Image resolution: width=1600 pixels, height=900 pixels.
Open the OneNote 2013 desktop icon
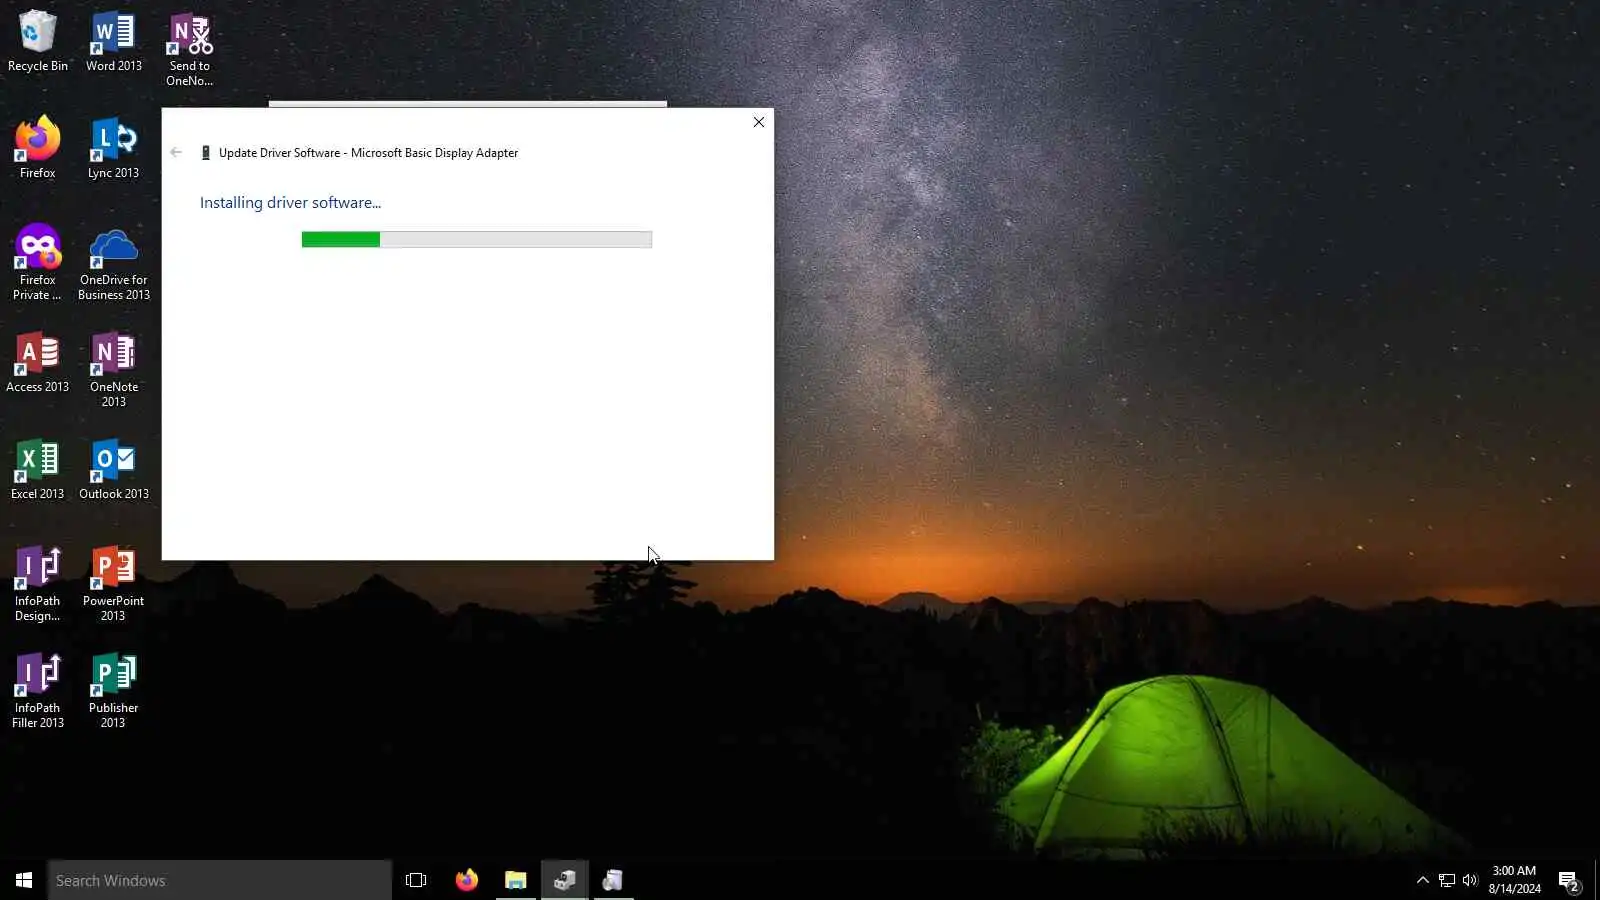[113, 370]
